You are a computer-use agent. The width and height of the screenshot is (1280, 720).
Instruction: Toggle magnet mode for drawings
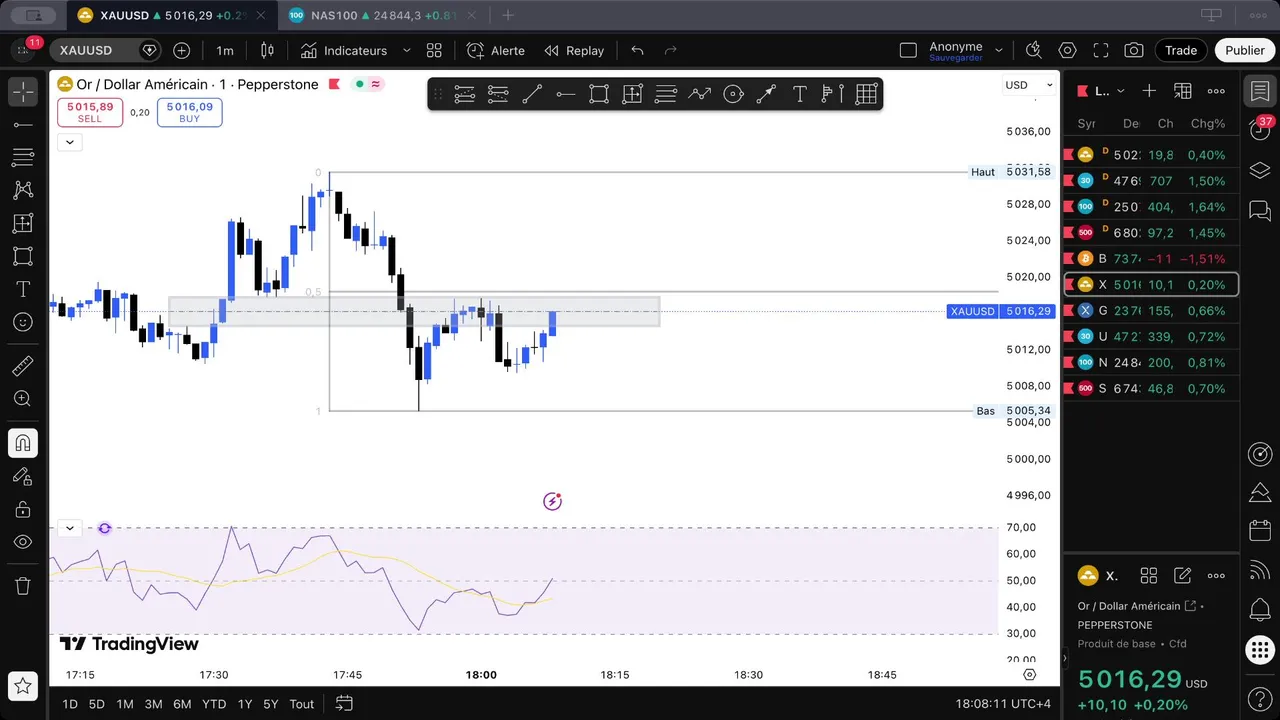[x=22, y=443]
